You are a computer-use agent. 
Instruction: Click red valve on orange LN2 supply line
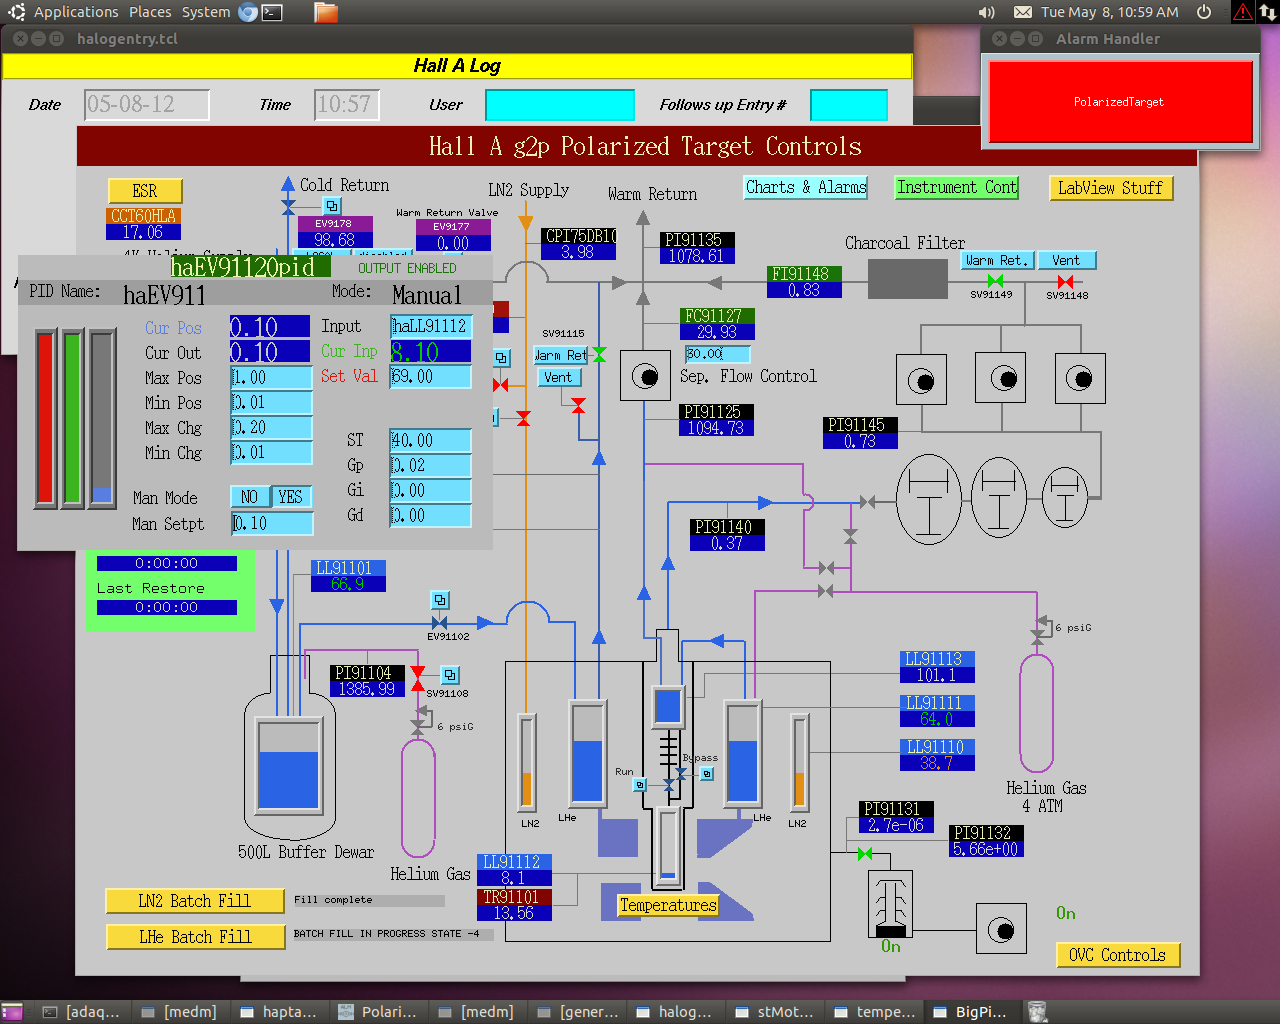click(523, 418)
